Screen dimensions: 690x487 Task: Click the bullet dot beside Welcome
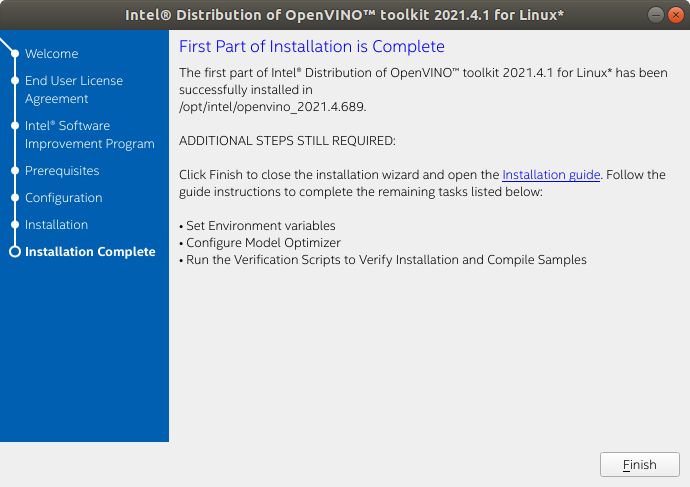coord(14,54)
